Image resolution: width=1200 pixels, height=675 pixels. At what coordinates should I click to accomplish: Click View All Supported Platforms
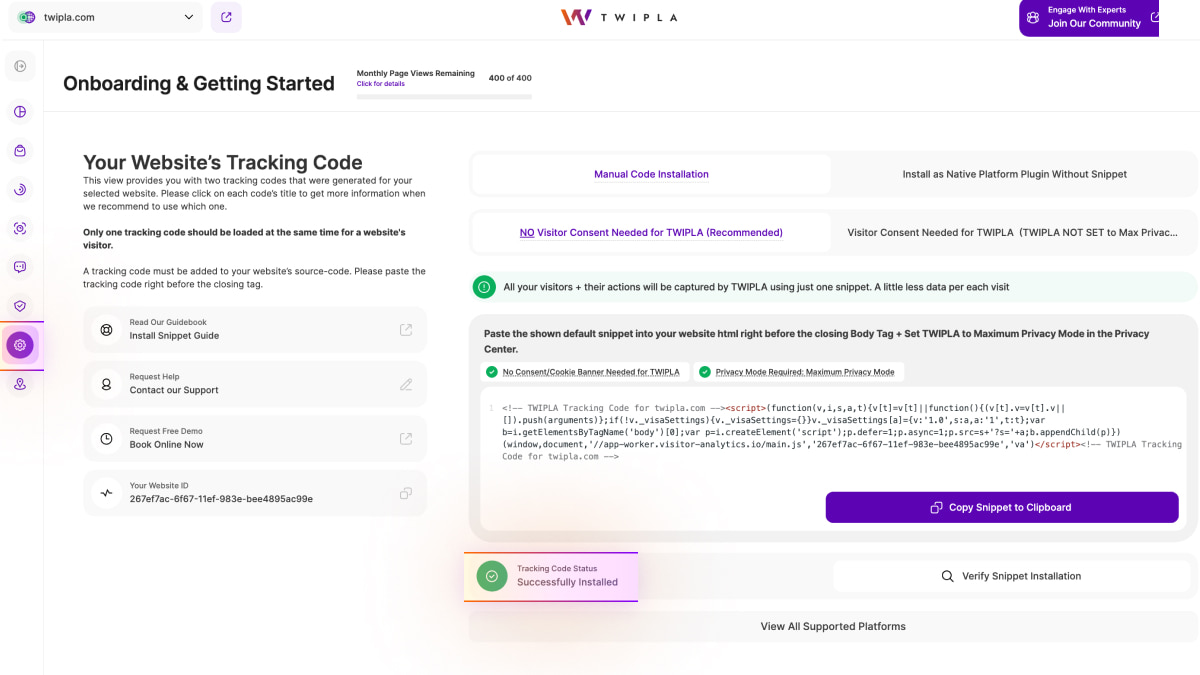pos(832,626)
